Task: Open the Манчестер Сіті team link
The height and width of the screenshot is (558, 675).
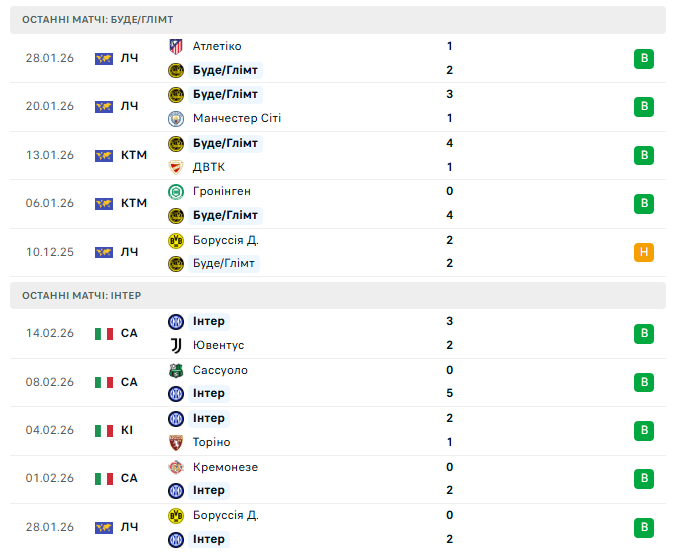Action: point(236,118)
